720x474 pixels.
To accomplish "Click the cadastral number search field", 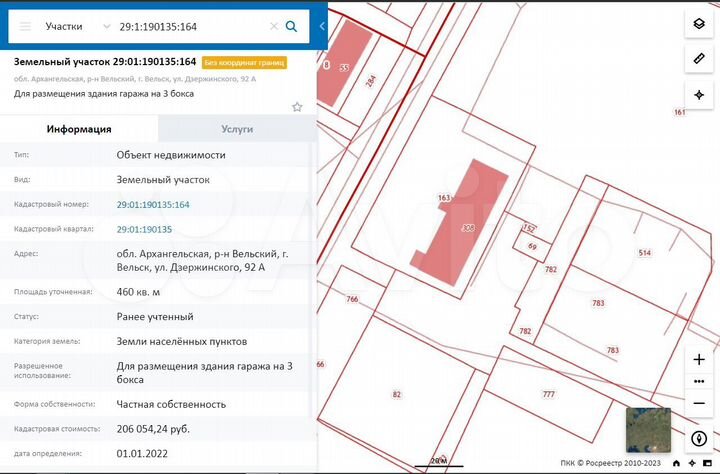I will (x=190, y=26).
